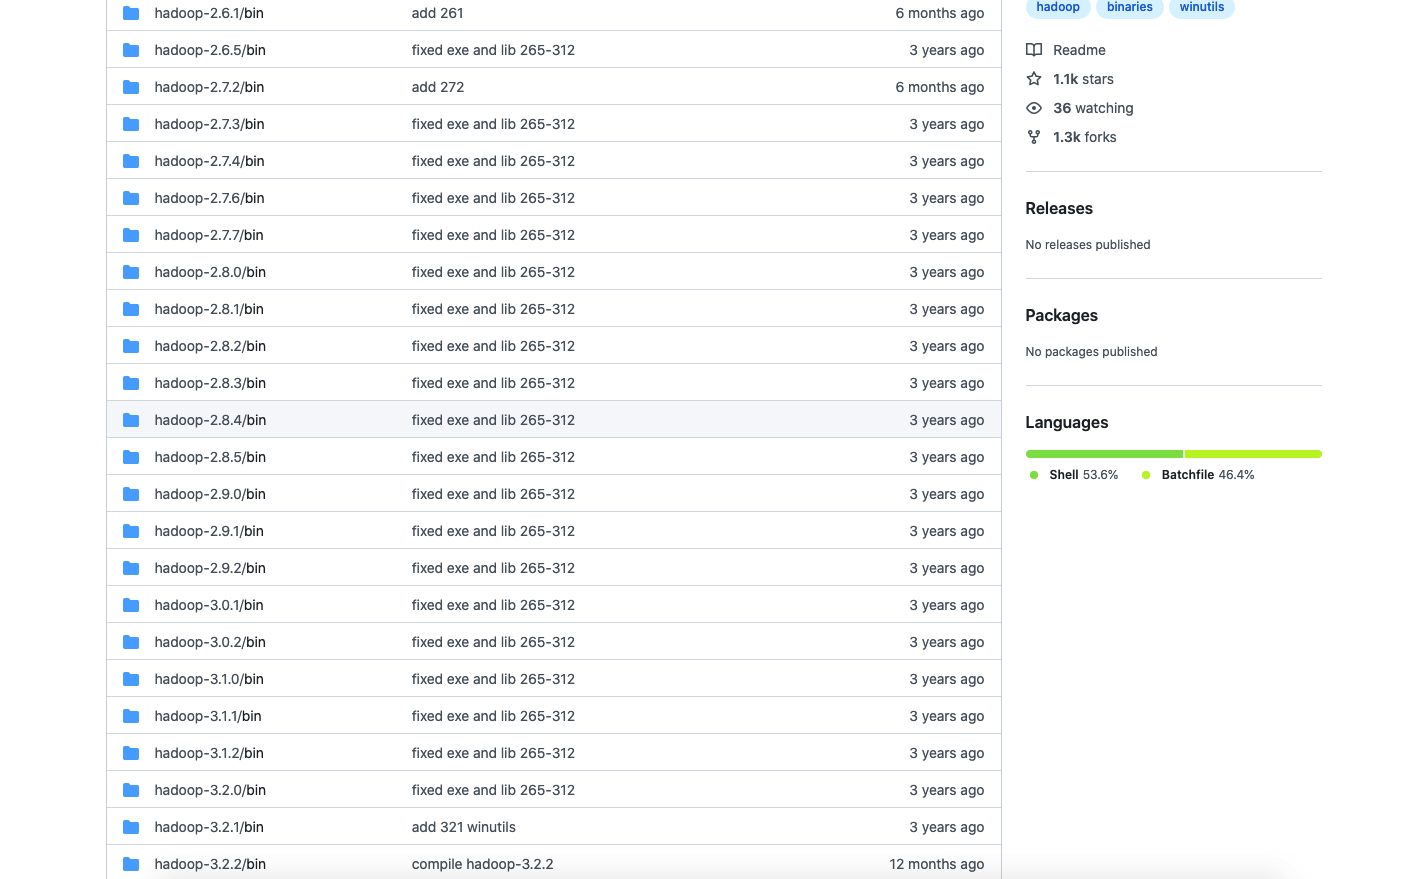Select the binaries topic tag
Screen dimensions: 1409x879
tap(1129, 8)
